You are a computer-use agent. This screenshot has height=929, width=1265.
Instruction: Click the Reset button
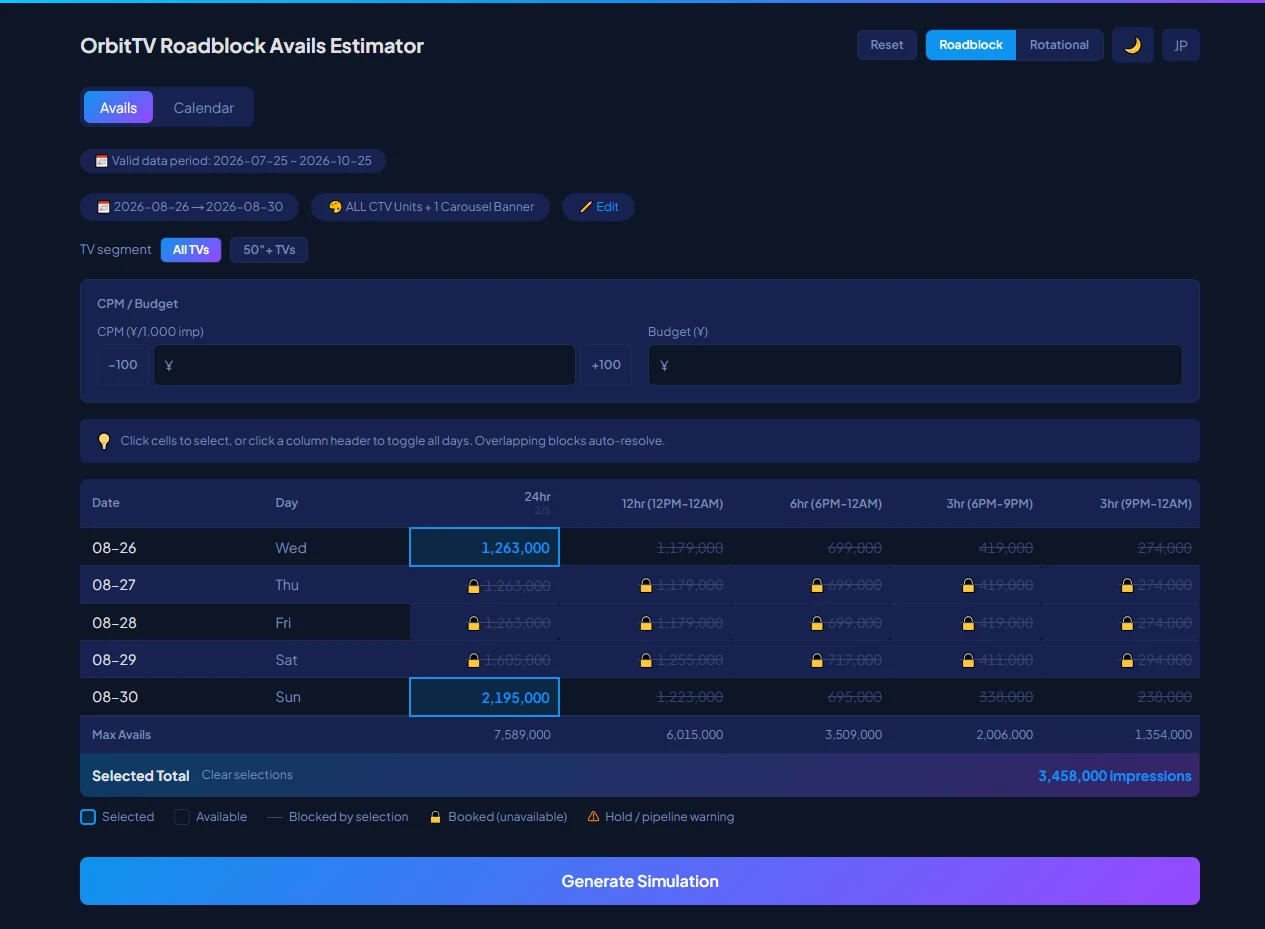point(887,45)
